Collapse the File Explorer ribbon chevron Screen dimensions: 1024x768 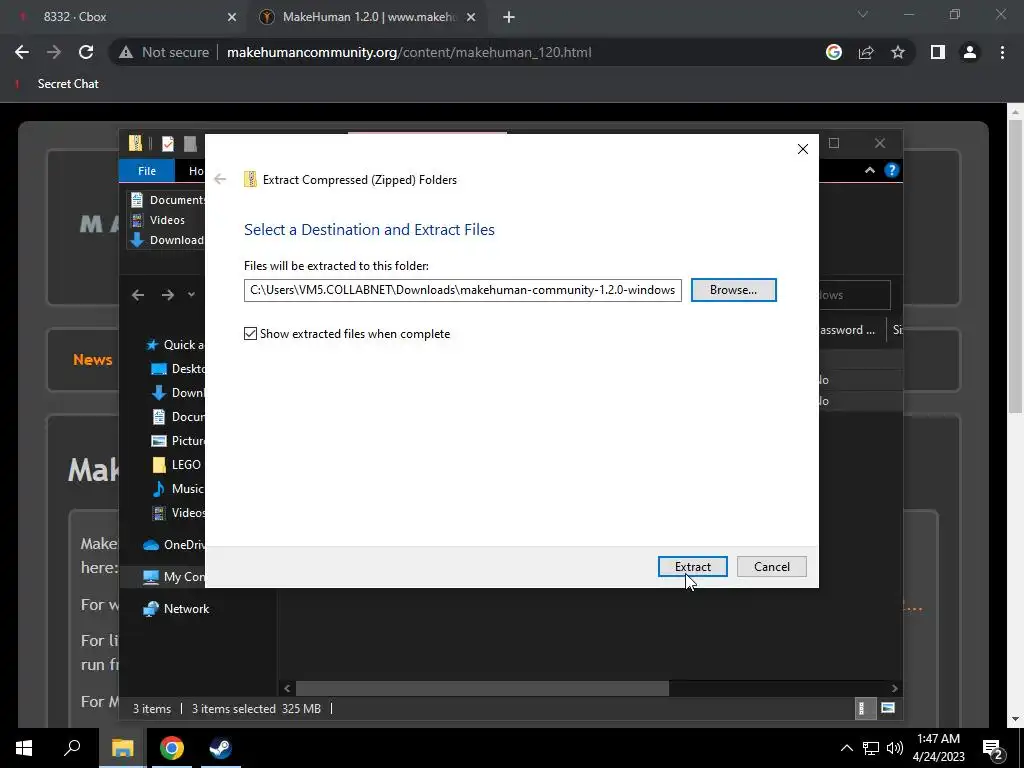[x=870, y=170]
